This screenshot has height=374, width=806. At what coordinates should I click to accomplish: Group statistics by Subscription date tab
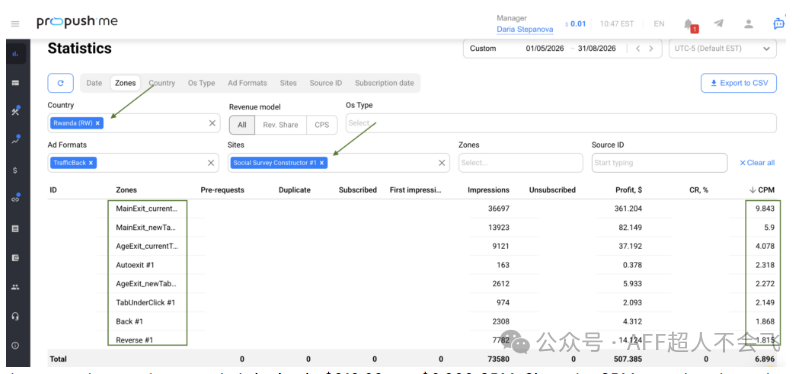coord(384,83)
